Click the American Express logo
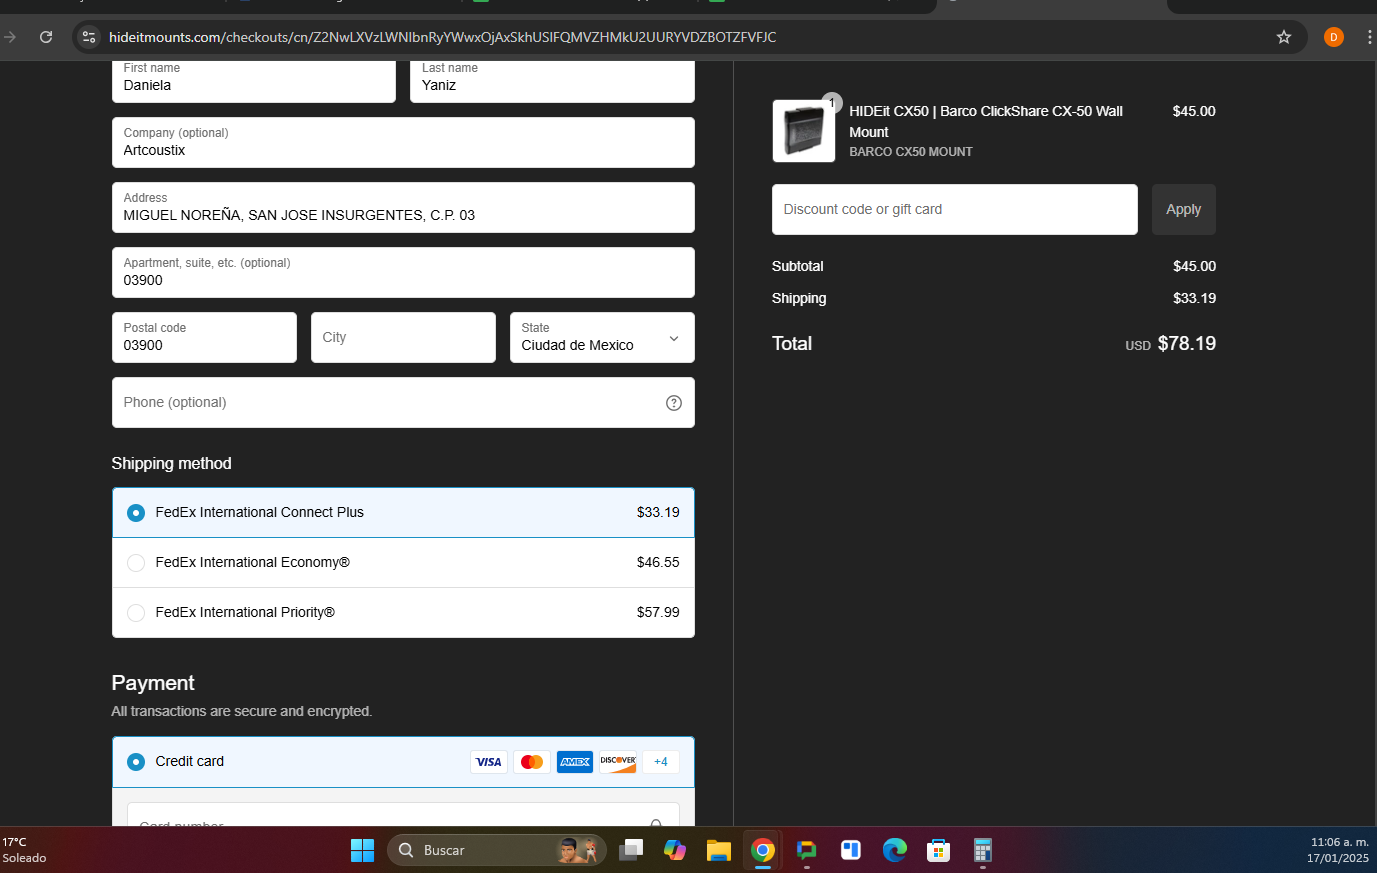Screen dimensions: 1377x873 575,762
